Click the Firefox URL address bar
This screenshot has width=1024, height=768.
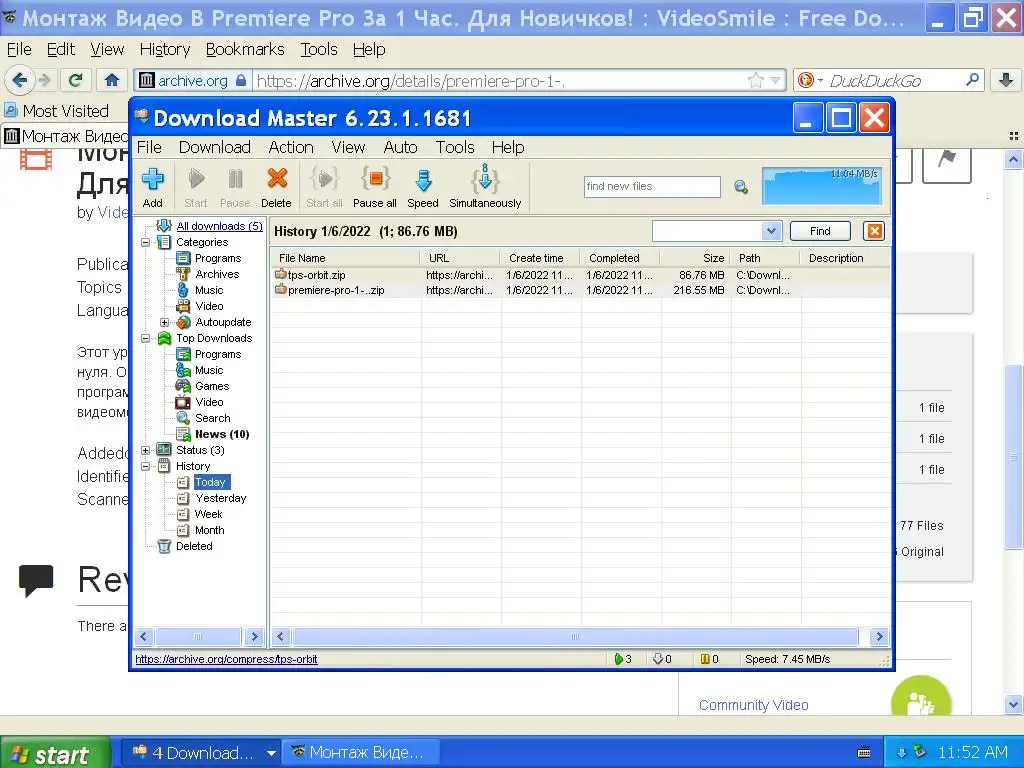(500, 81)
